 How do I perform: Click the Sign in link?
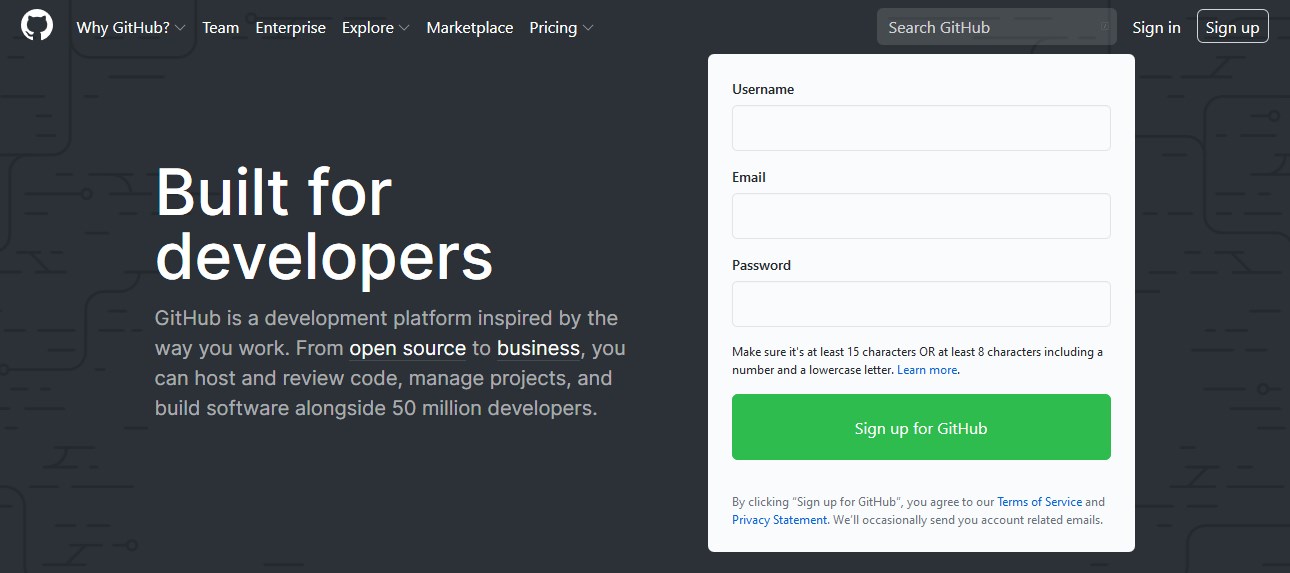(1156, 28)
